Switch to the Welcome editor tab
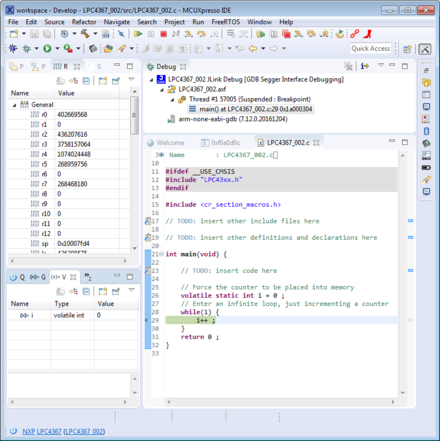 coord(166,143)
